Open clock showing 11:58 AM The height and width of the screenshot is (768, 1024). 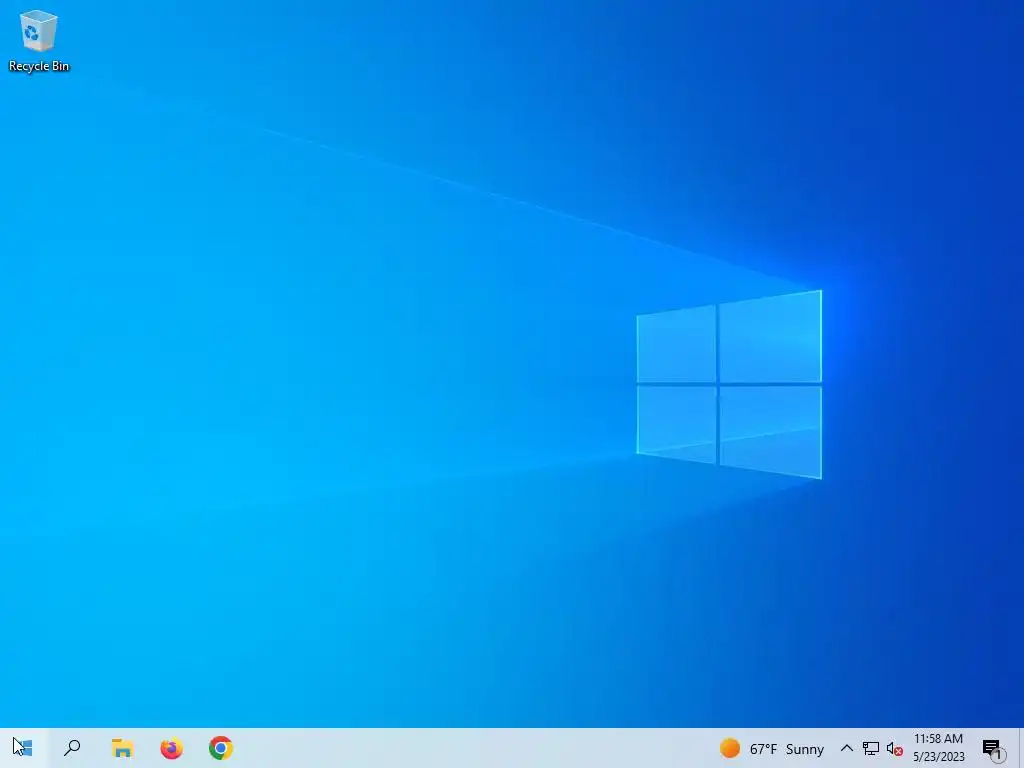coord(938,748)
